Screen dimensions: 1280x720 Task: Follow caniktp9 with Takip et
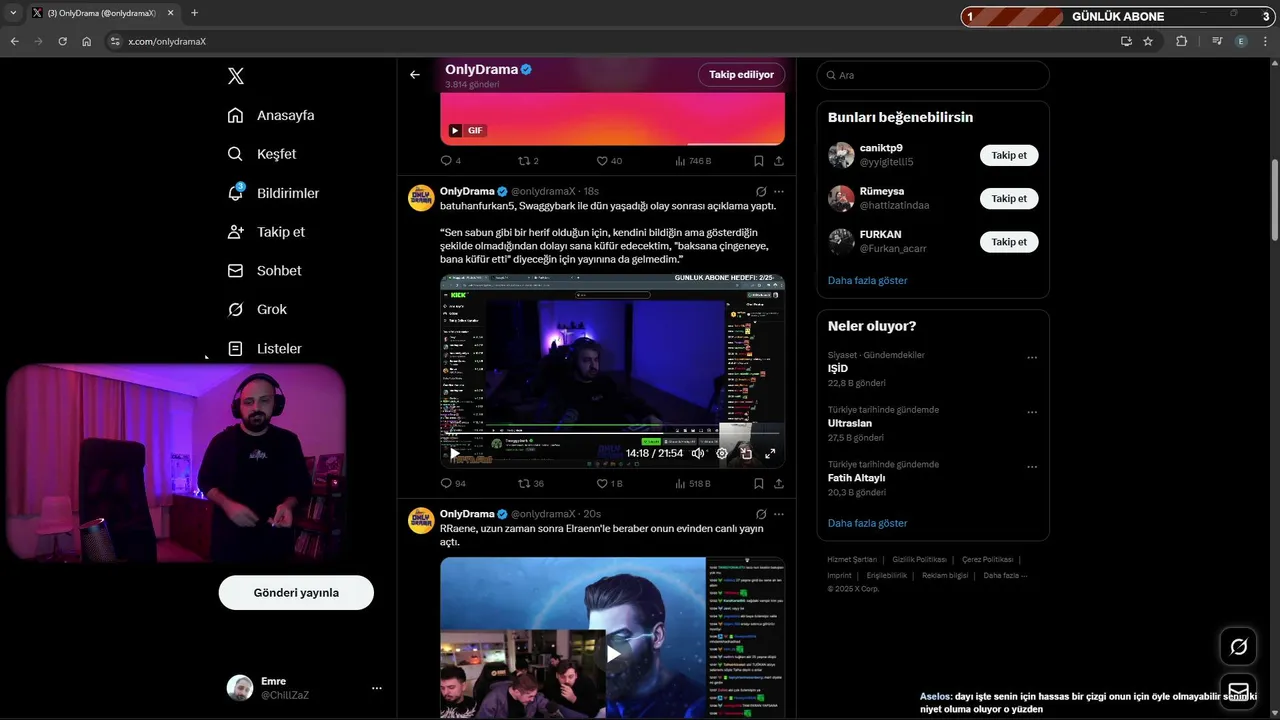(x=1009, y=155)
